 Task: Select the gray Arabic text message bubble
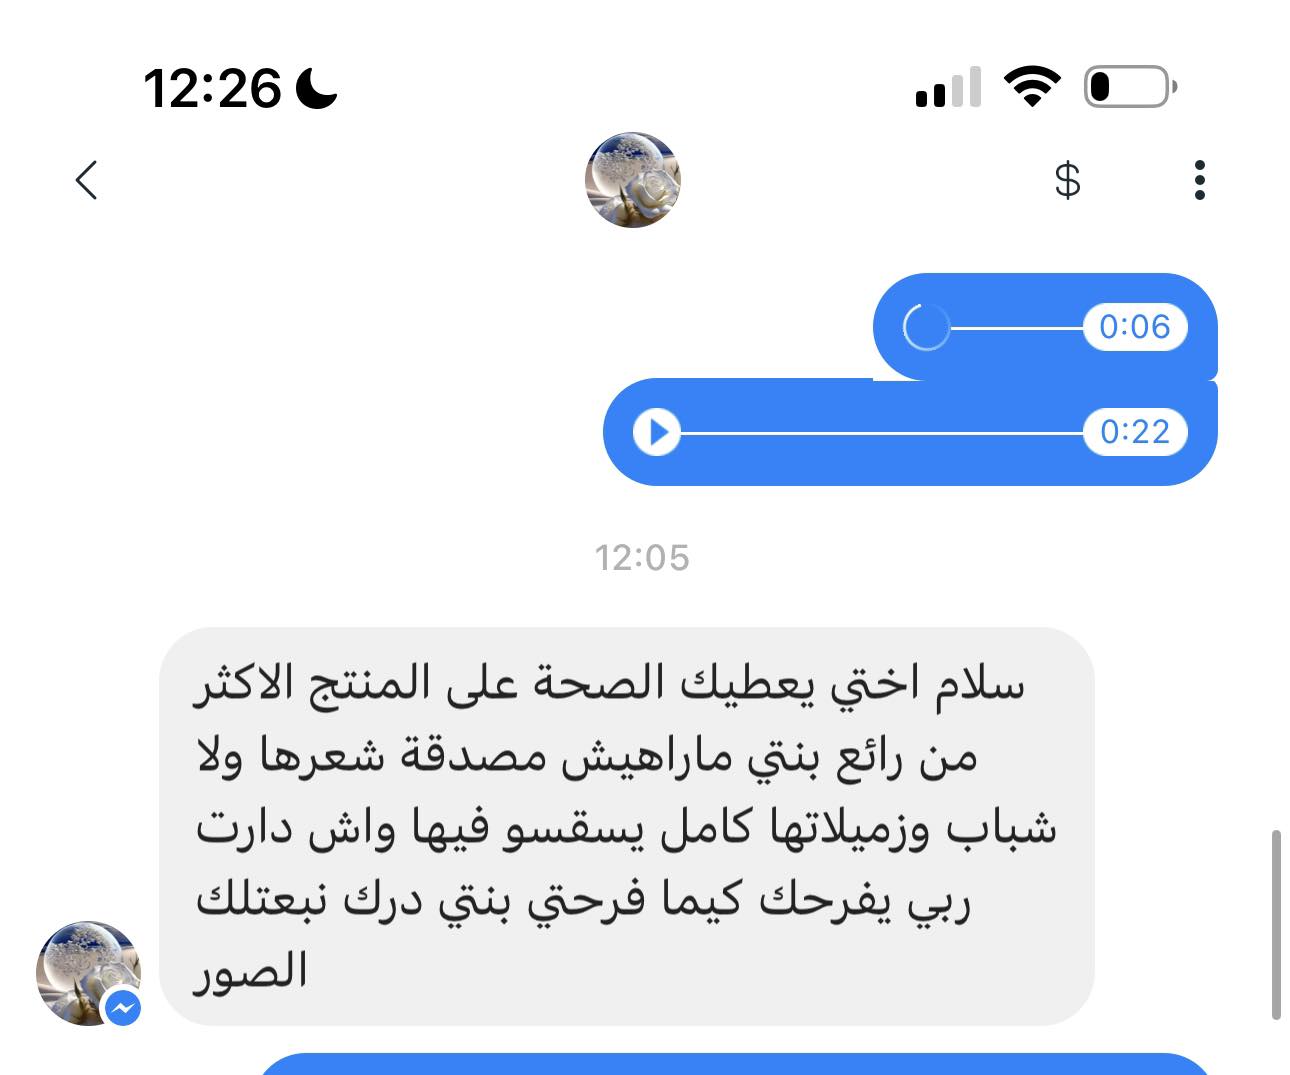click(x=627, y=827)
